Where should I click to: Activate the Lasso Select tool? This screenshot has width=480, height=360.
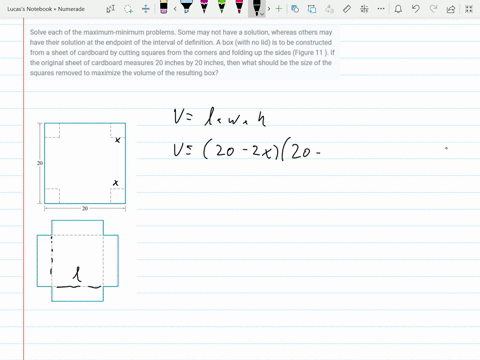[128, 9]
